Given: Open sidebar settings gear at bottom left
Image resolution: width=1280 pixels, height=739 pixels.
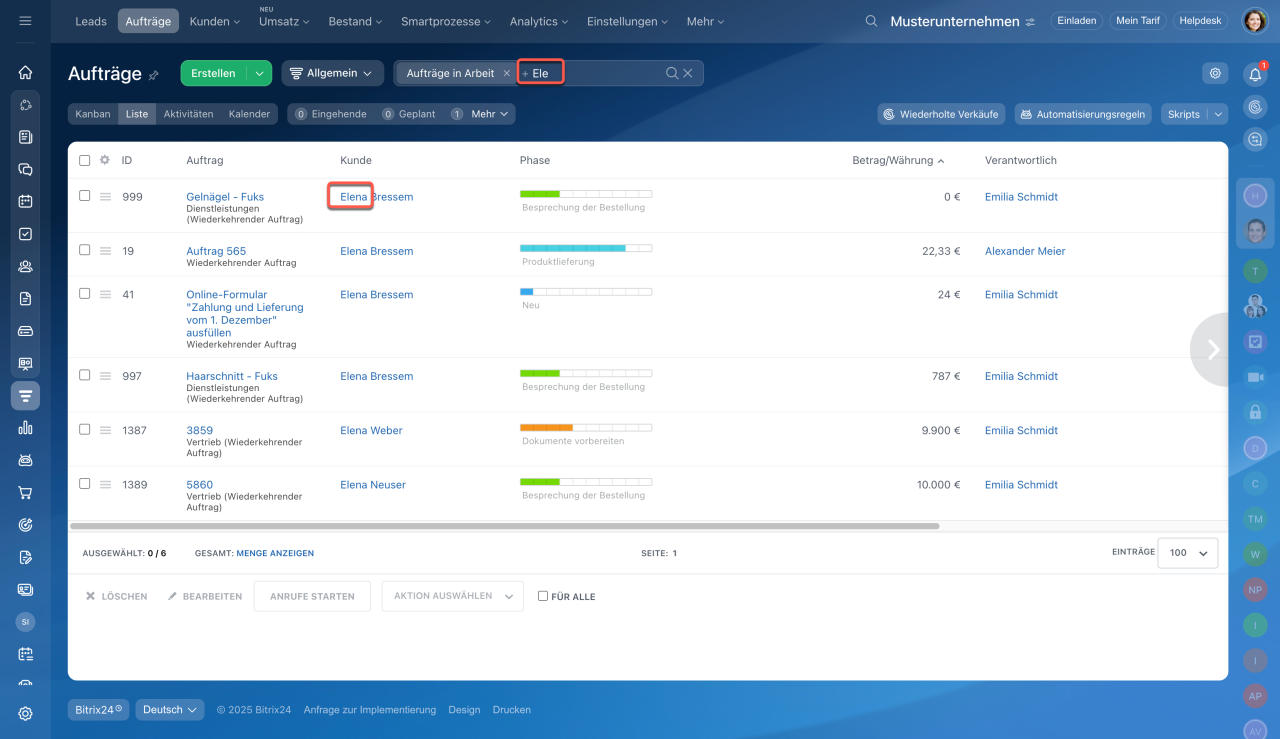Looking at the screenshot, I should (25, 713).
